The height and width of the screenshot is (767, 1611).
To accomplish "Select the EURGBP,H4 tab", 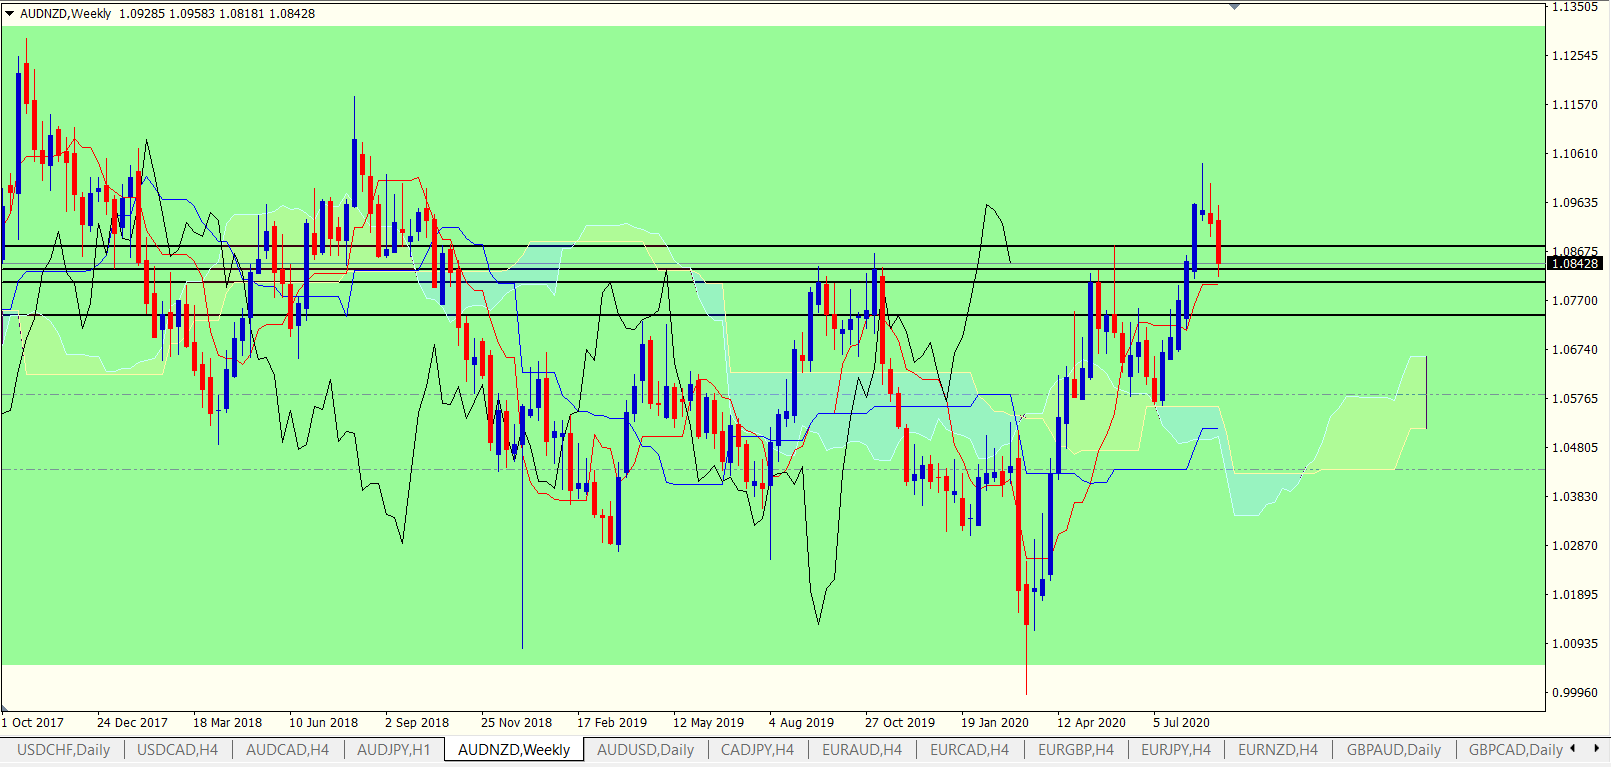I will click(x=1075, y=750).
